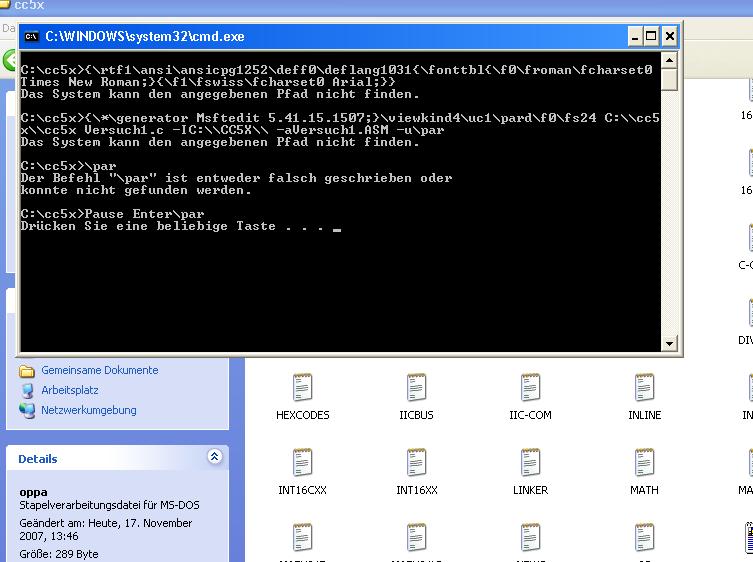Click the Details panel header text
Viewport: 753px width, 562px height.
coord(37,459)
